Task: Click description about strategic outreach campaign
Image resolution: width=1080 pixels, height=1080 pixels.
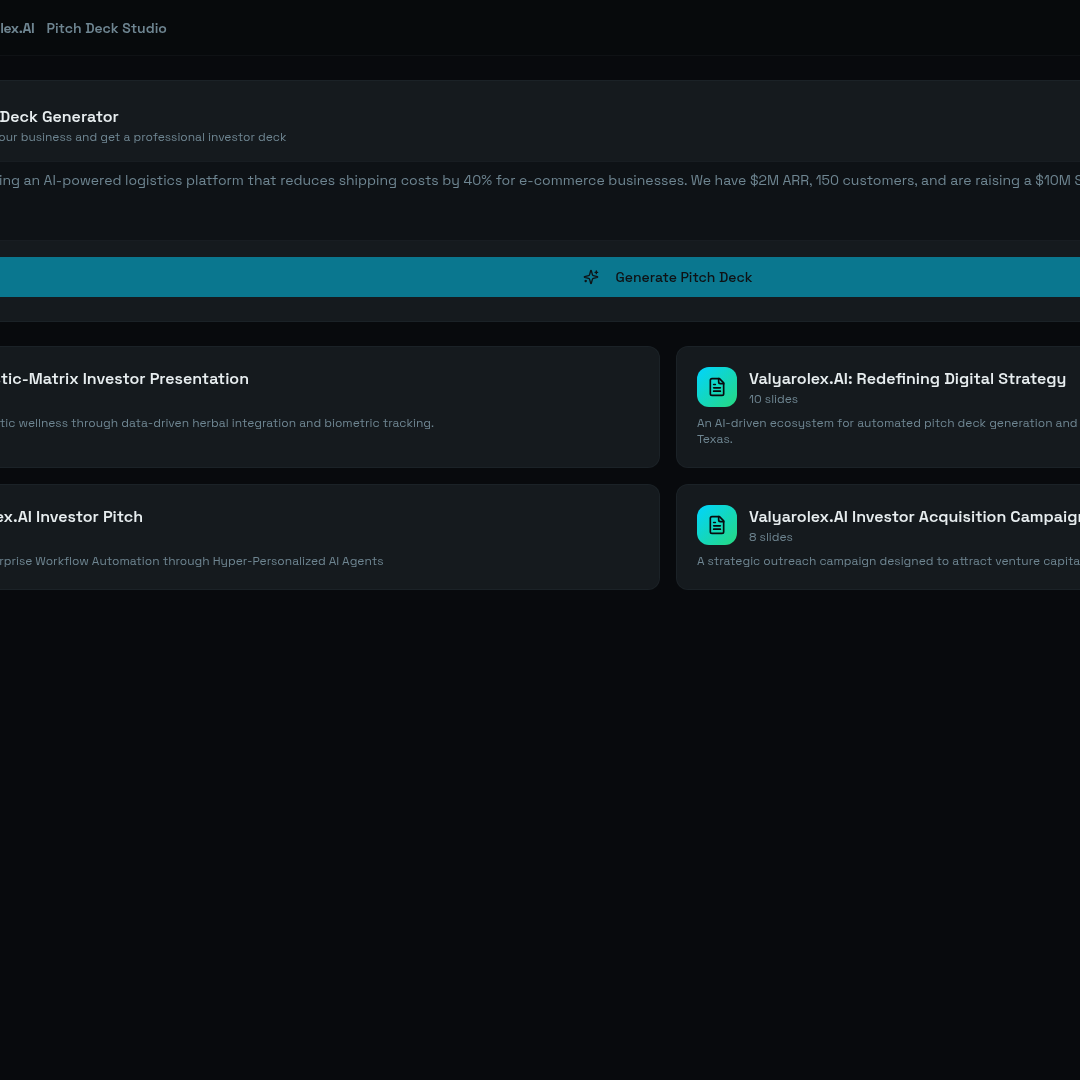Action: 888,561
